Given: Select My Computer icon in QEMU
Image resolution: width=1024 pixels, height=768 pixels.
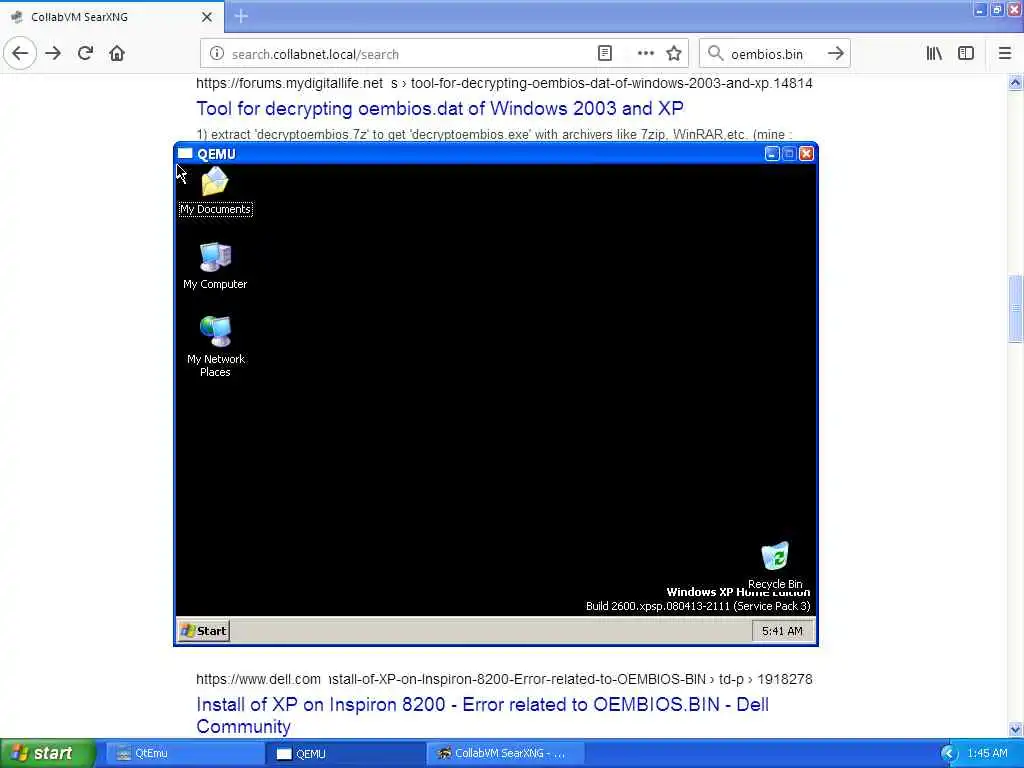Looking at the screenshot, I should pos(215,266).
